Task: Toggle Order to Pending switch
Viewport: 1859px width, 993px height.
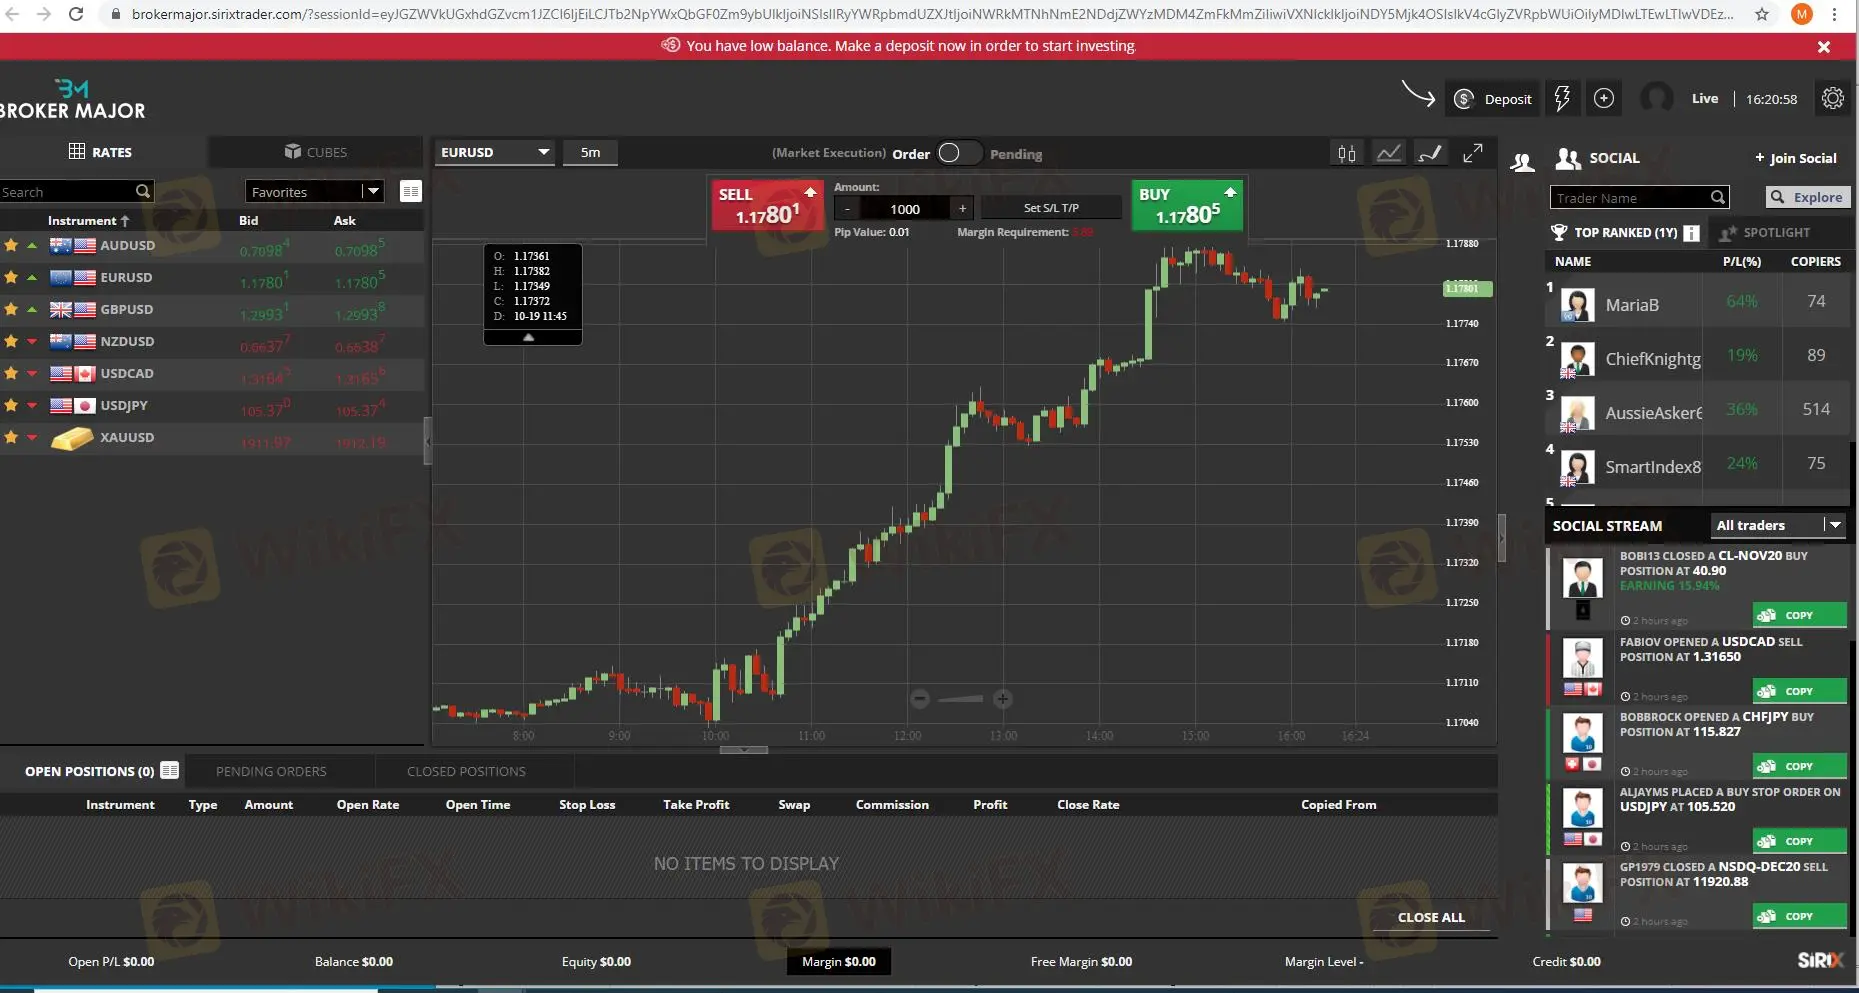Action: pyautogui.click(x=958, y=153)
